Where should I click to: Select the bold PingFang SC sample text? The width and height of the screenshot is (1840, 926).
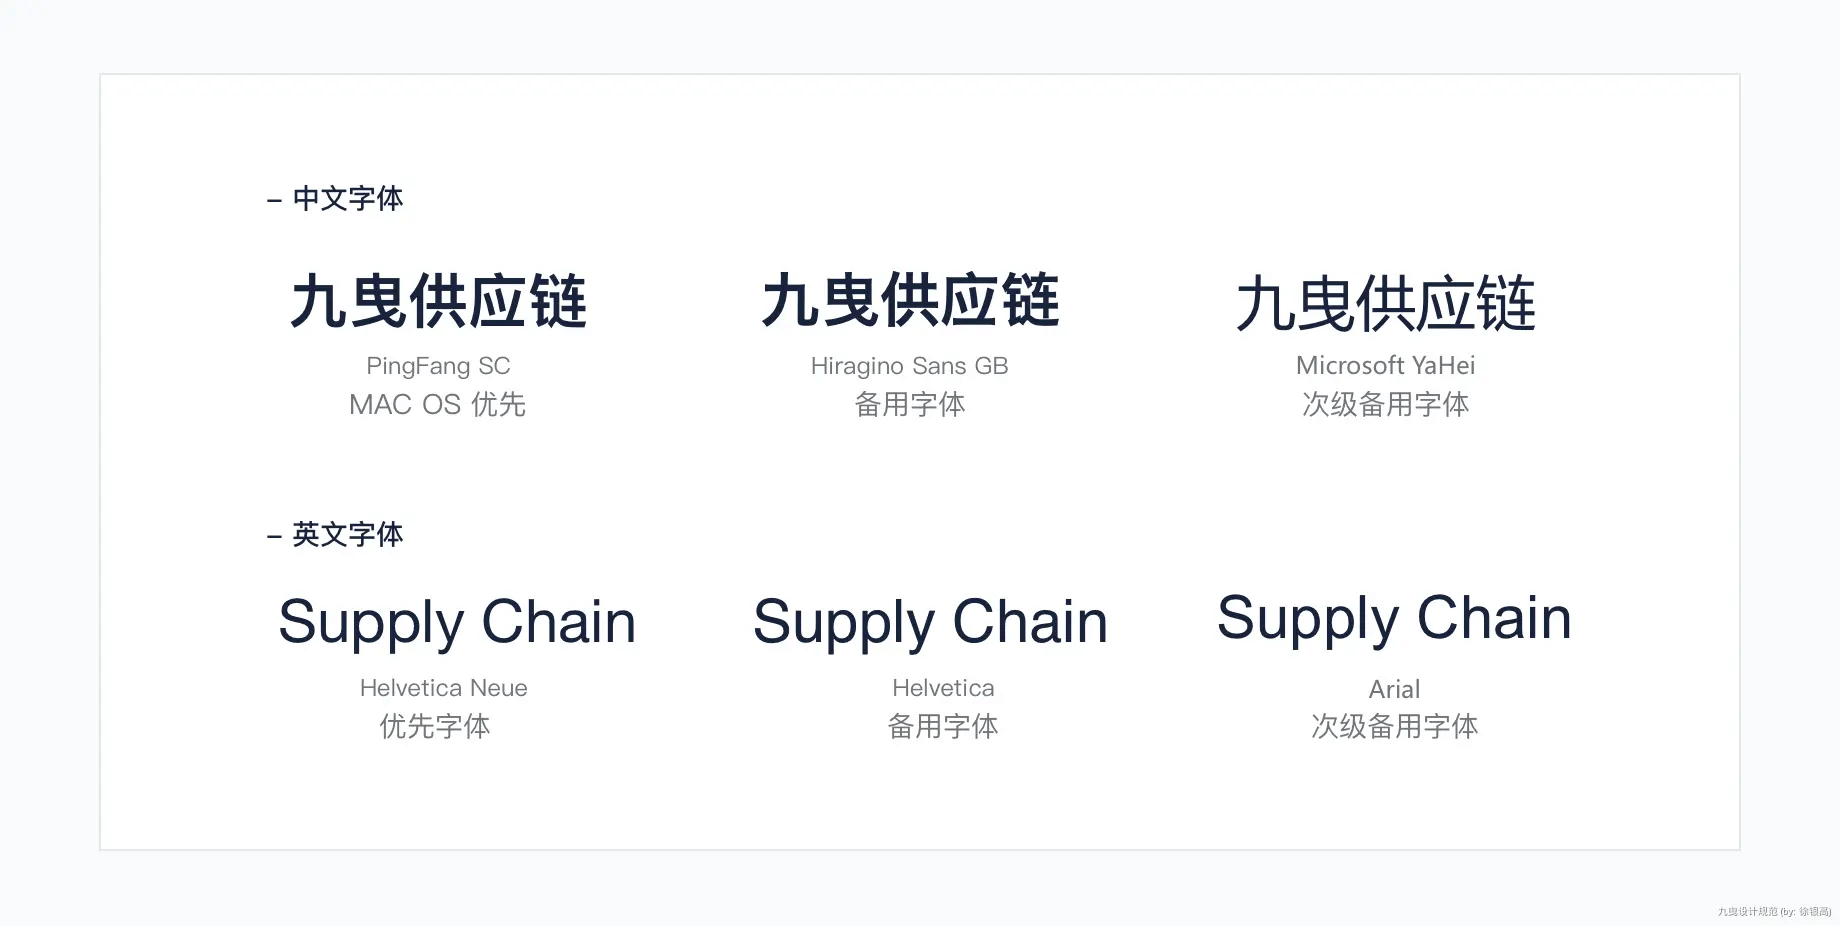point(438,301)
